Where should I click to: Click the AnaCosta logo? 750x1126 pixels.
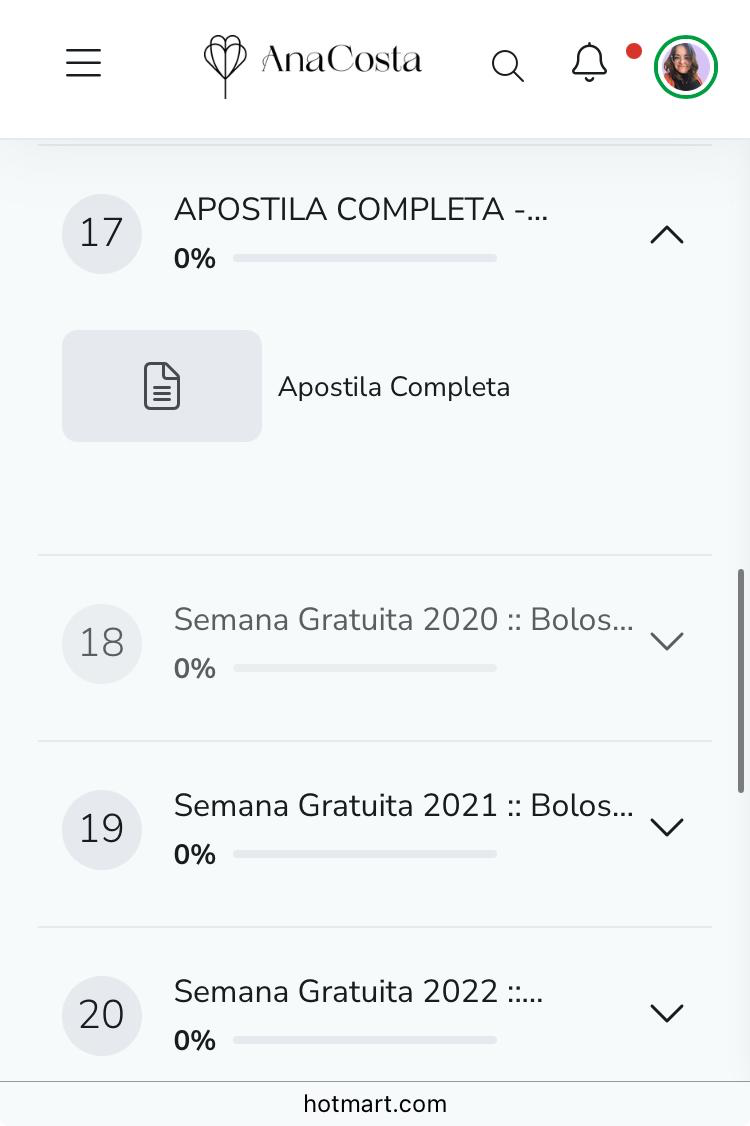[x=312, y=62]
